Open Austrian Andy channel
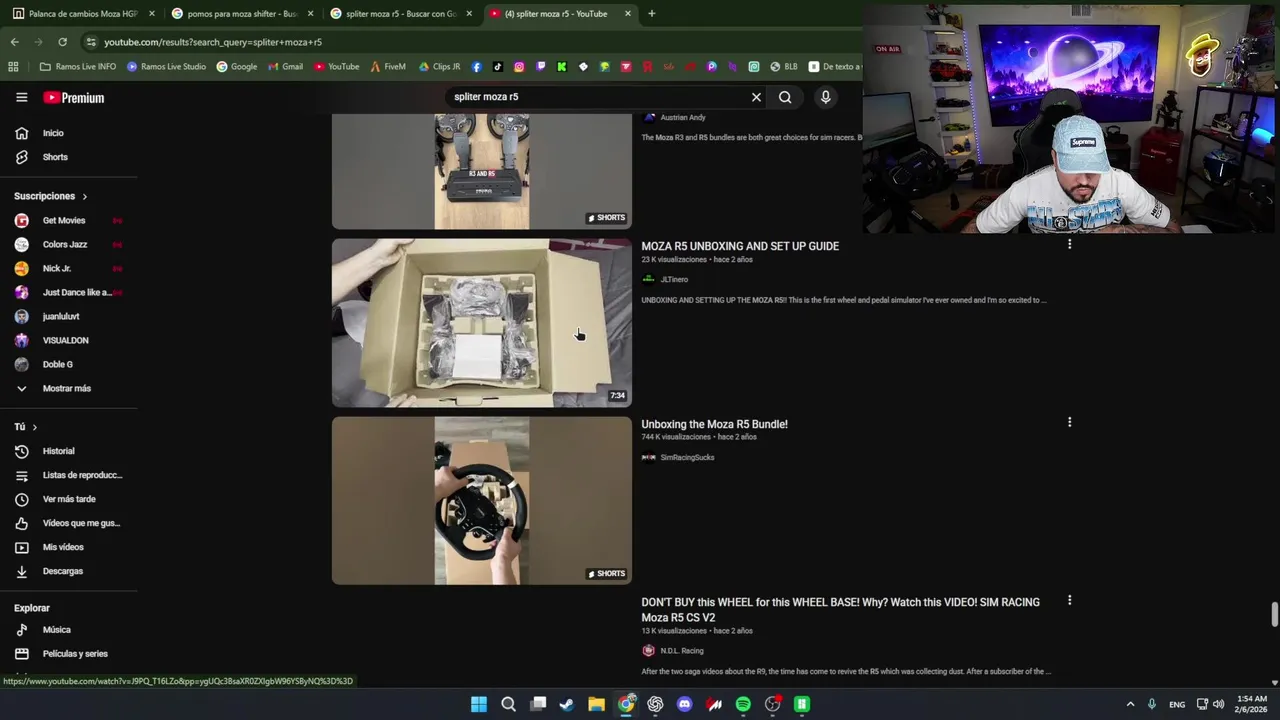The image size is (1280, 720). click(x=683, y=118)
